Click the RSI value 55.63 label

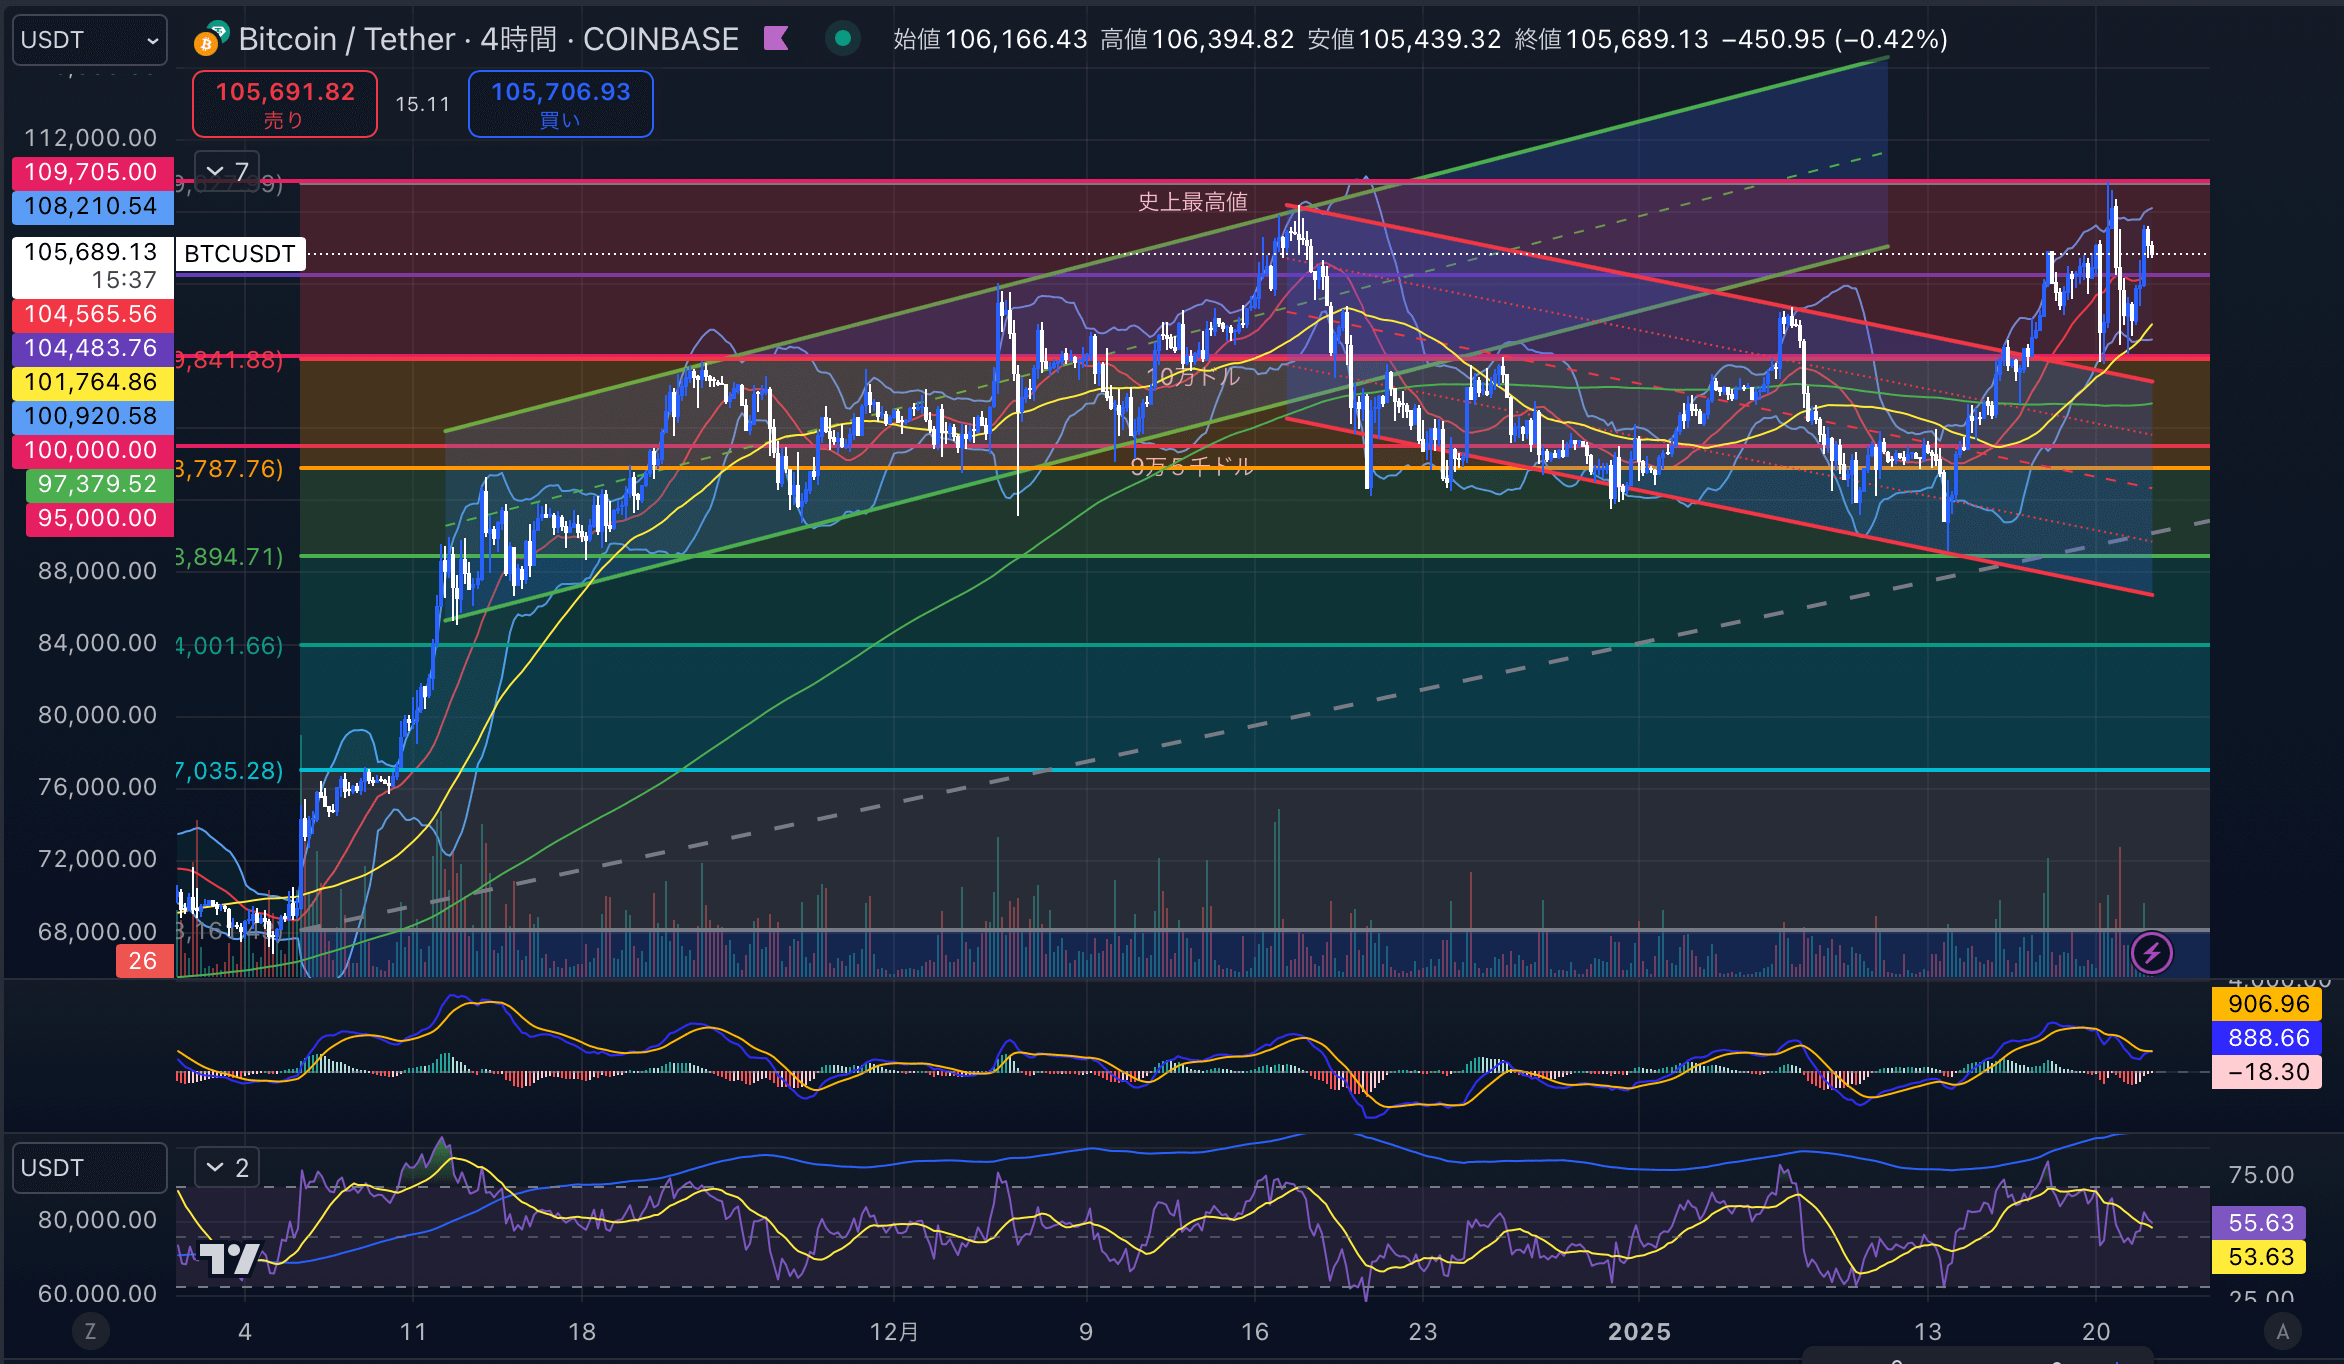[x=2260, y=1223]
